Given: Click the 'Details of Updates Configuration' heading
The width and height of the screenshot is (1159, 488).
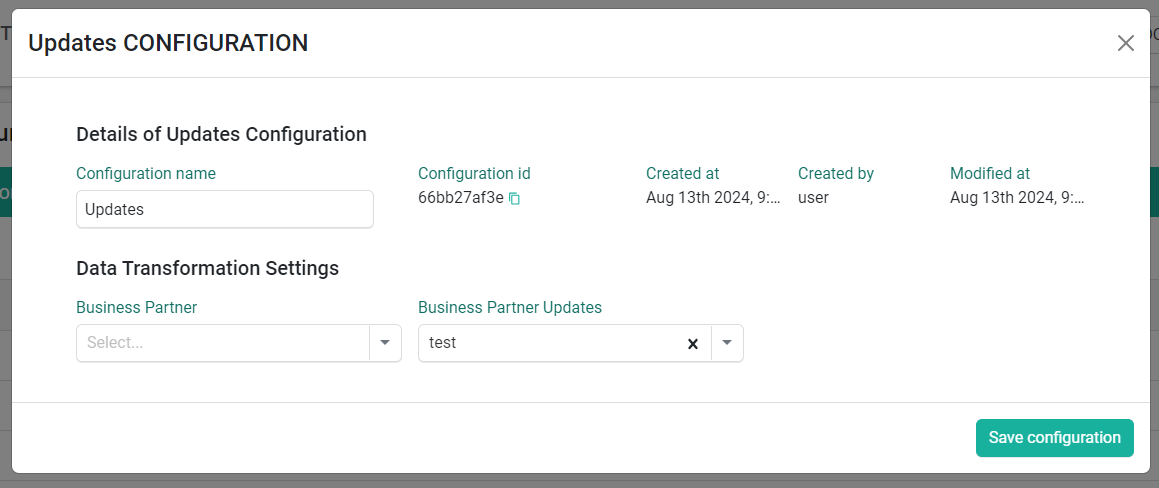Looking at the screenshot, I should click(222, 135).
